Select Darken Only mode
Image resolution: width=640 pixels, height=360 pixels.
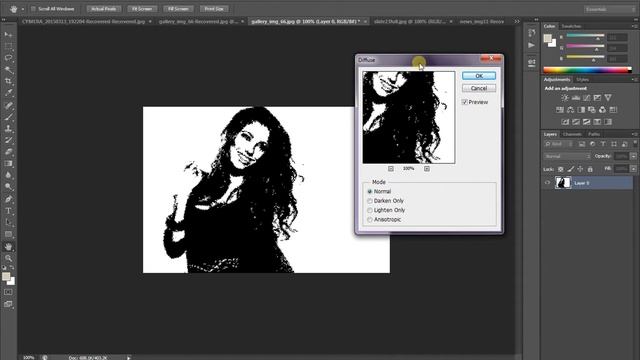point(370,201)
